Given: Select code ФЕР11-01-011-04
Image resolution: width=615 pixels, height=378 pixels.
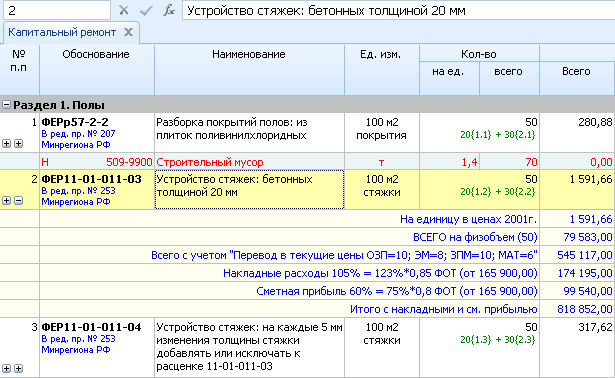Looking at the screenshot, I should pyautogui.click(x=91, y=327).
